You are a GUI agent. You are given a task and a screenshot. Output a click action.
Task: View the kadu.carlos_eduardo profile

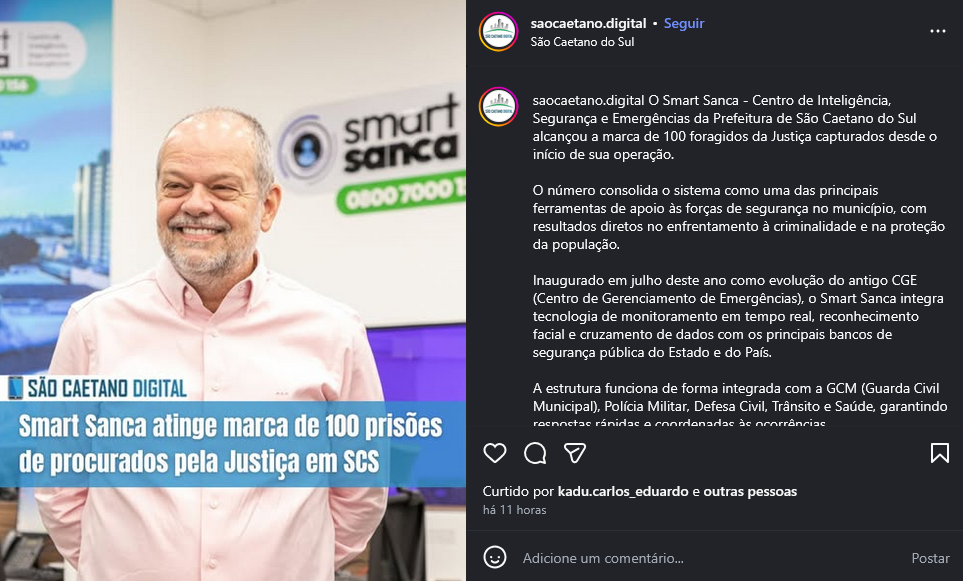pyautogui.click(x=623, y=491)
